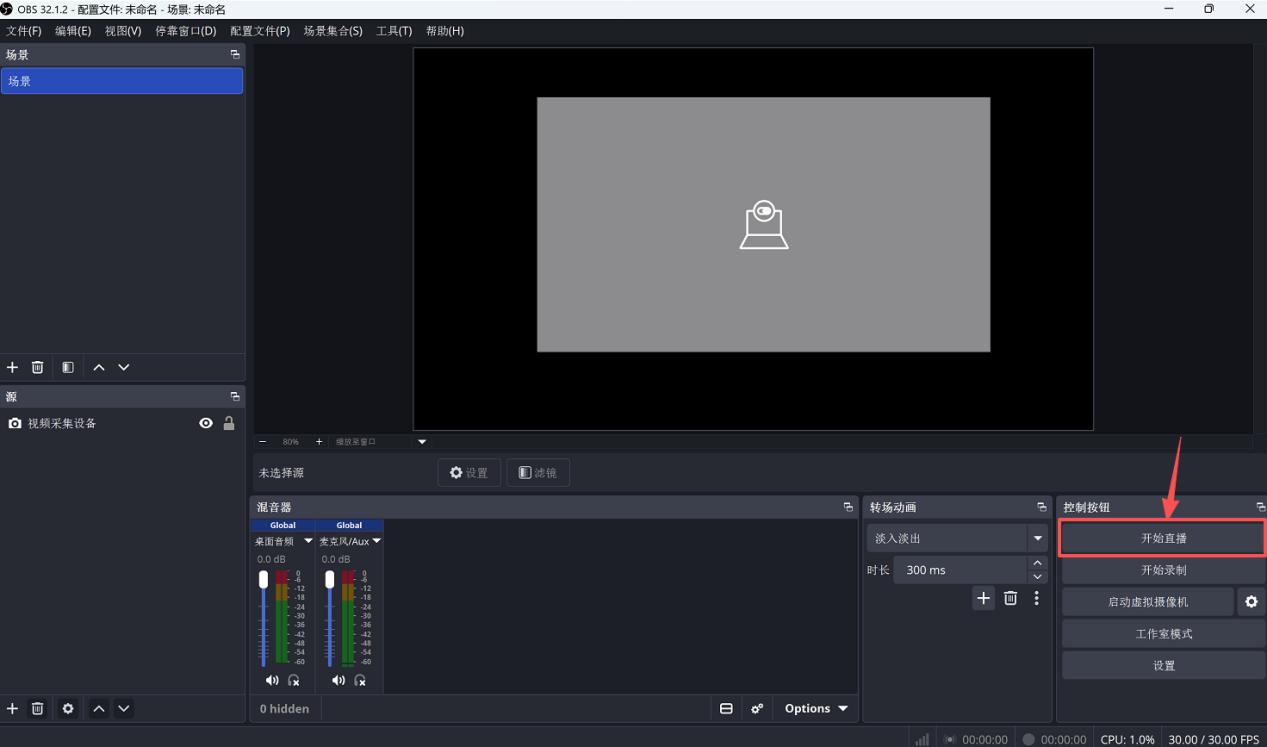Image resolution: width=1267 pixels, height=747 pixels.
Task: Adjust 桌面音频 volume slider
Action: 264,618
